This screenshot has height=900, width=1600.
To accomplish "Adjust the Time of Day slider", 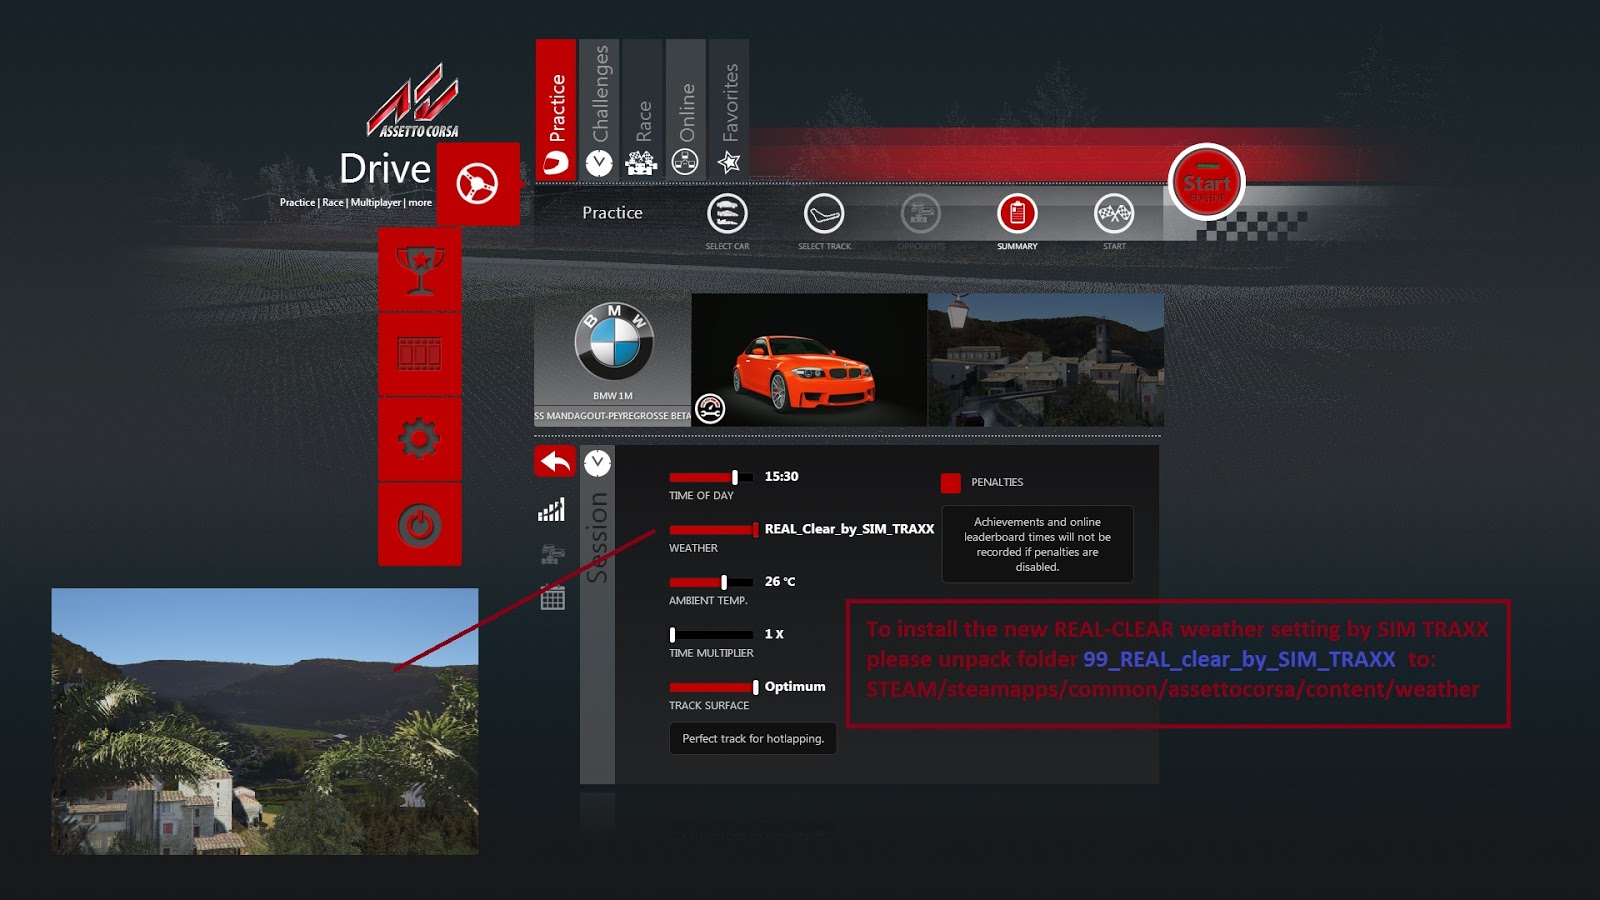I will point(711,477).
